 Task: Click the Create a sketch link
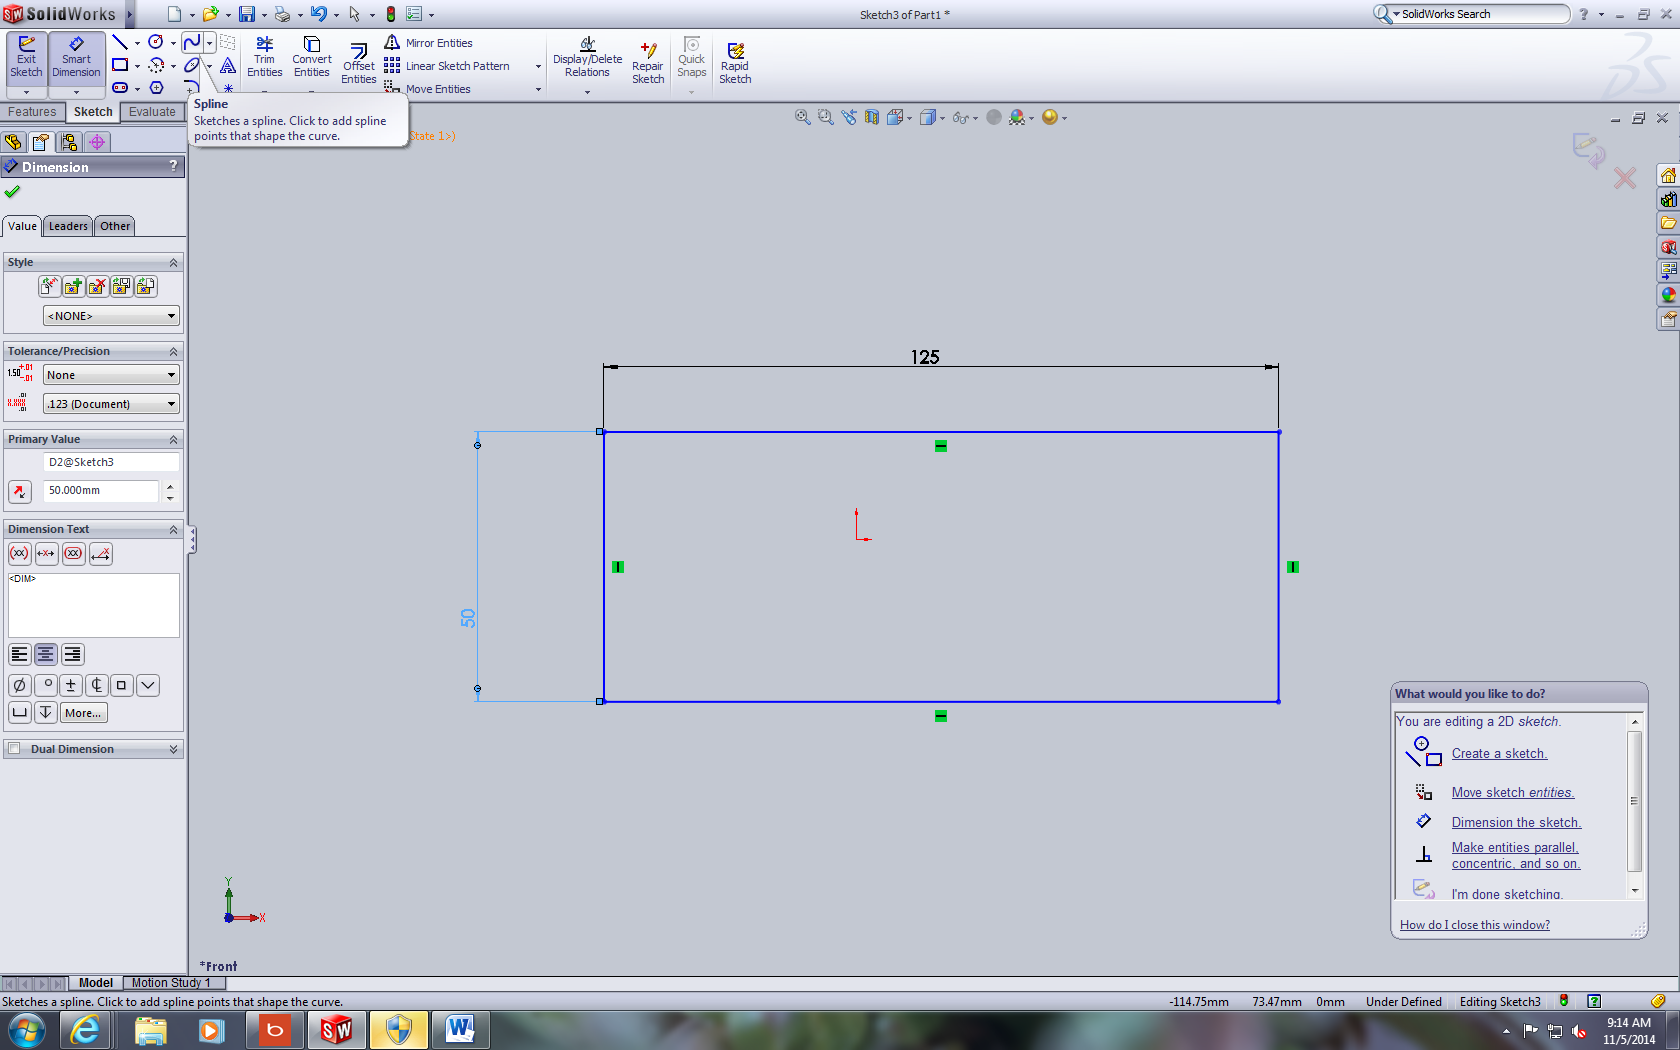pyautogui.click(x=1499, y=754)
